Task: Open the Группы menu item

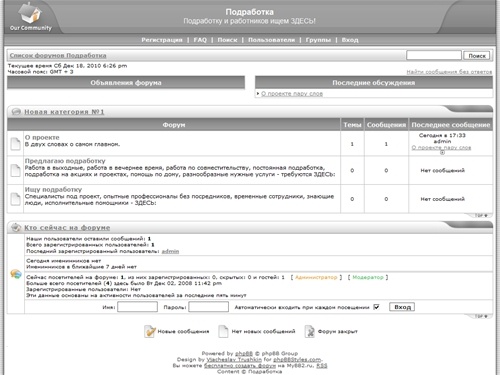Action: coord(318,40)
